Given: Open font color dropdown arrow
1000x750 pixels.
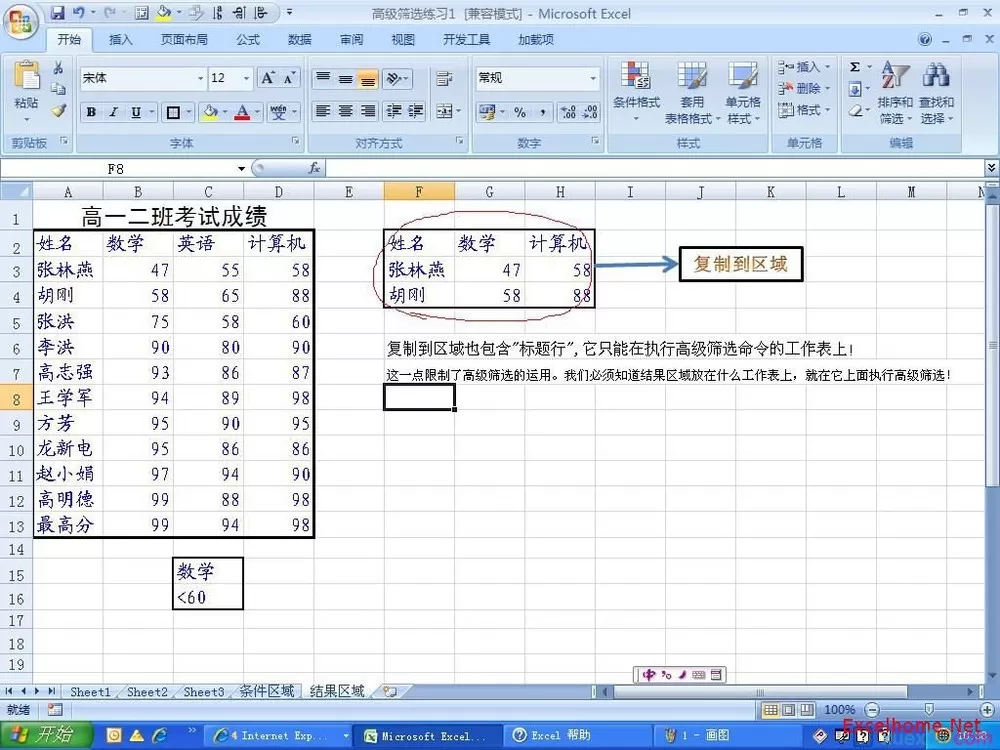Looking at the screenshot, I should (x=258, y=113).
